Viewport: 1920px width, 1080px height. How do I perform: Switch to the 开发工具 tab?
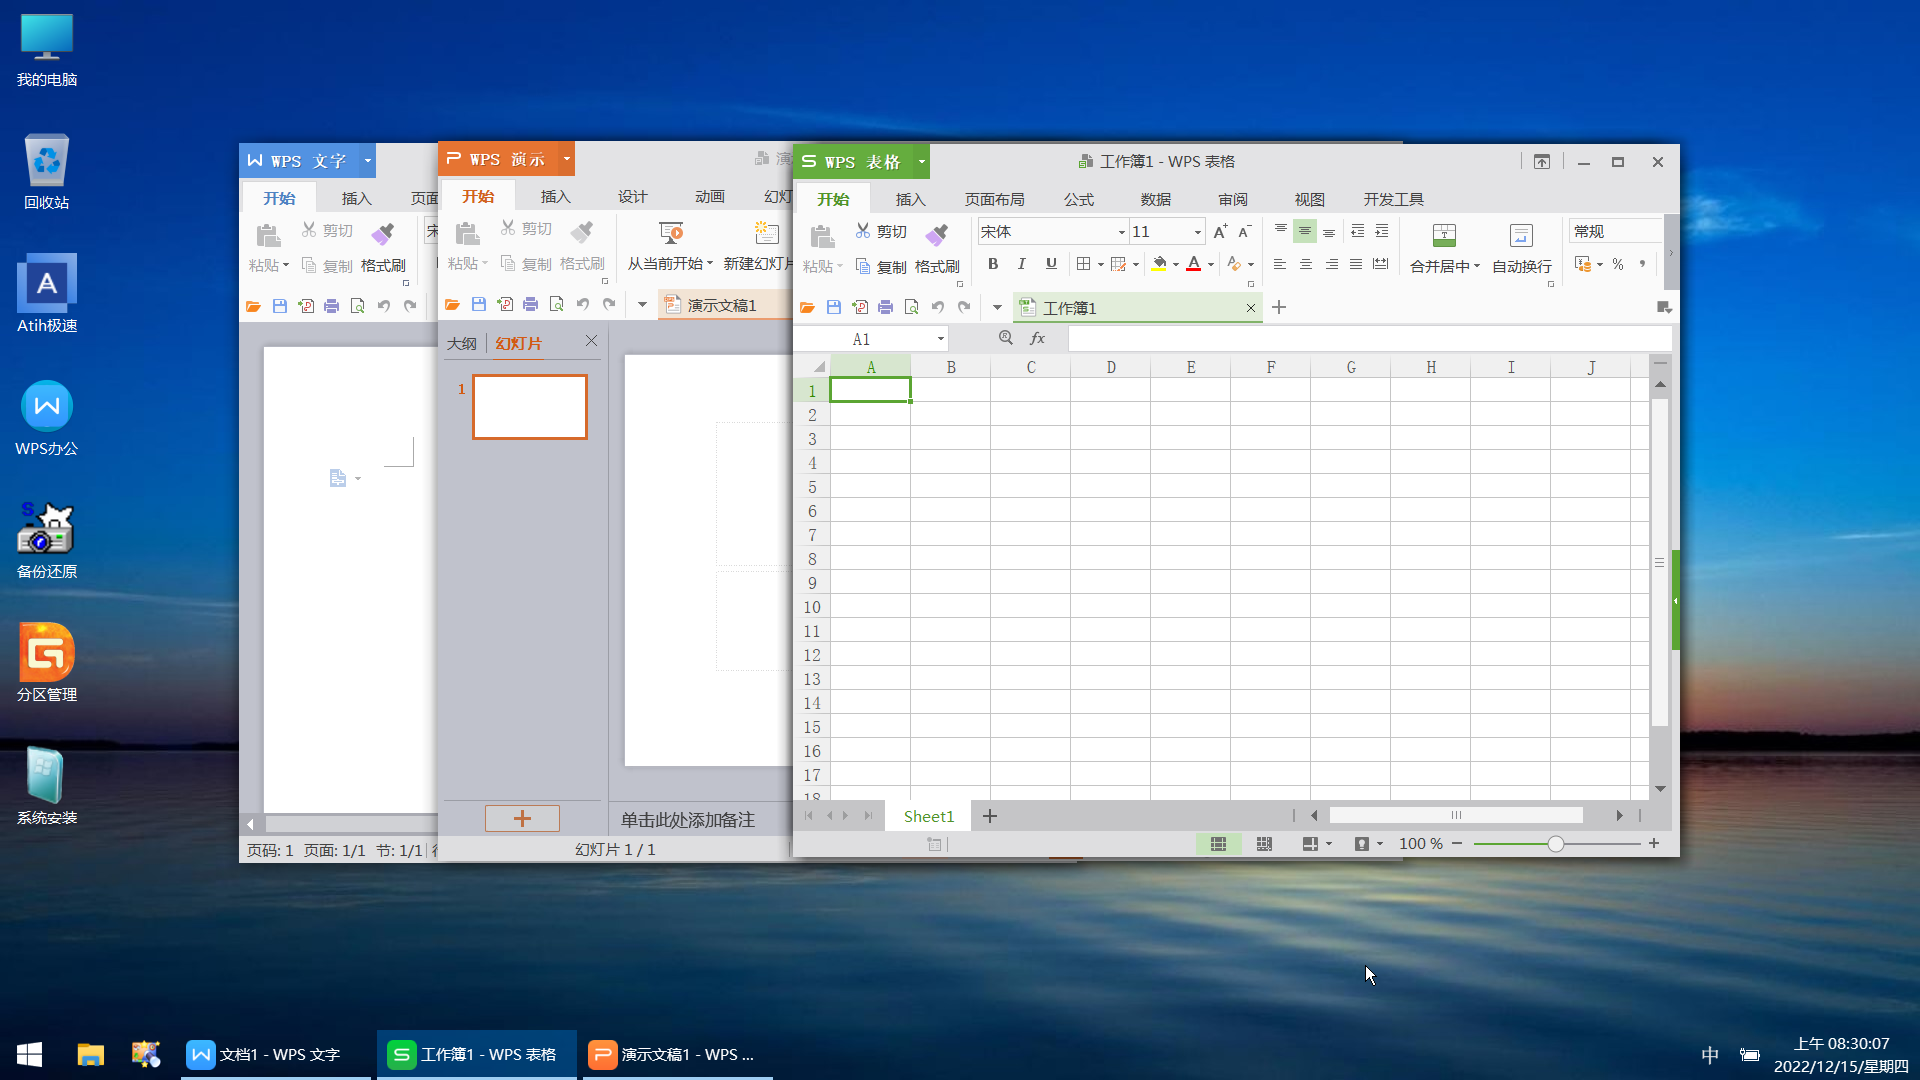pos(1394,199)
